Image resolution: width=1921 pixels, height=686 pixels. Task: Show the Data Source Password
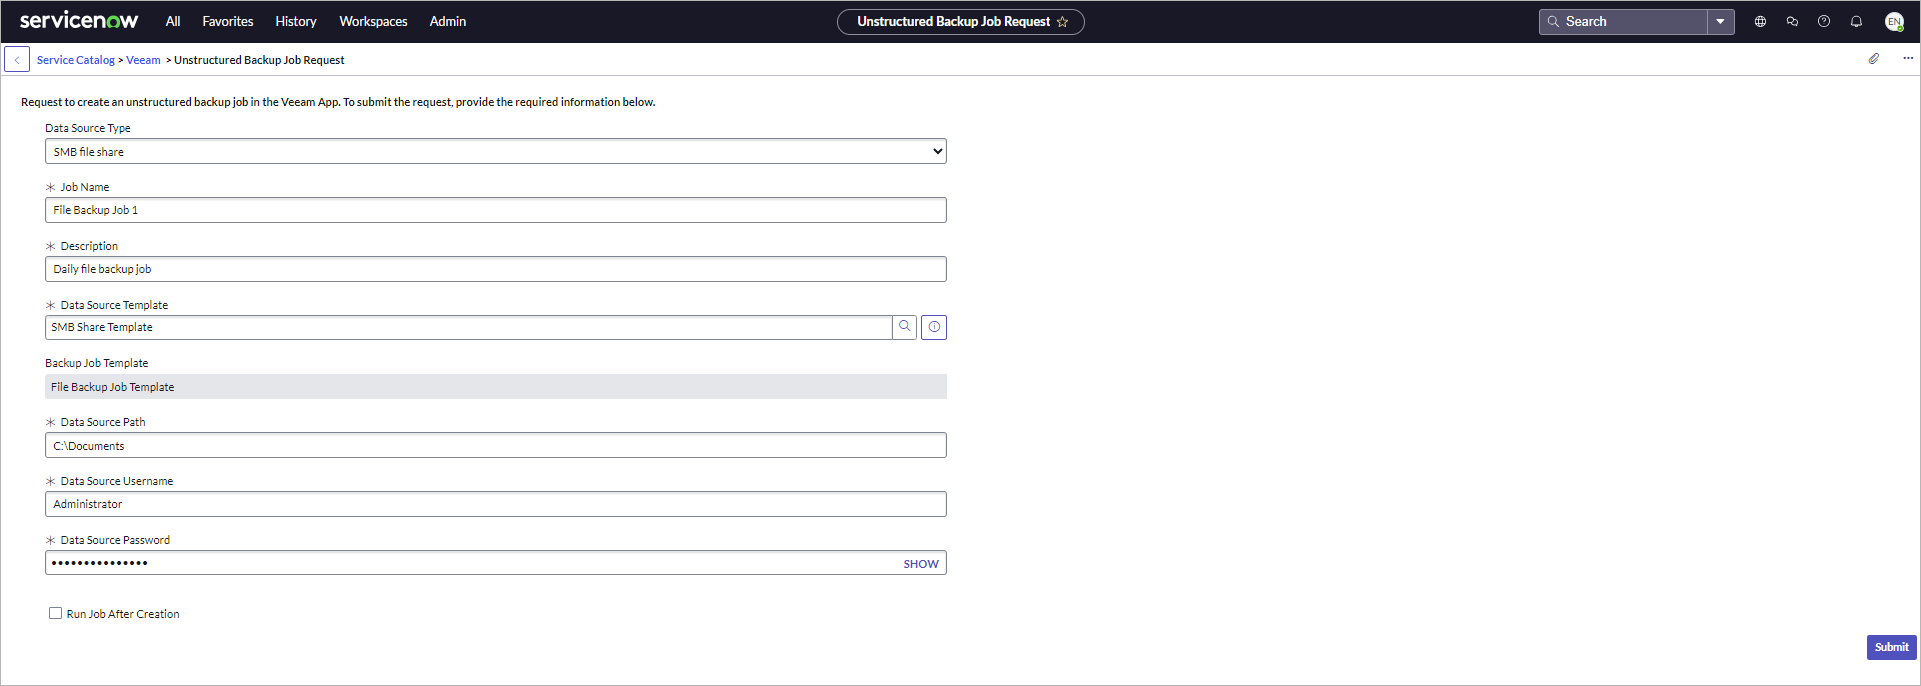[921, 564]
